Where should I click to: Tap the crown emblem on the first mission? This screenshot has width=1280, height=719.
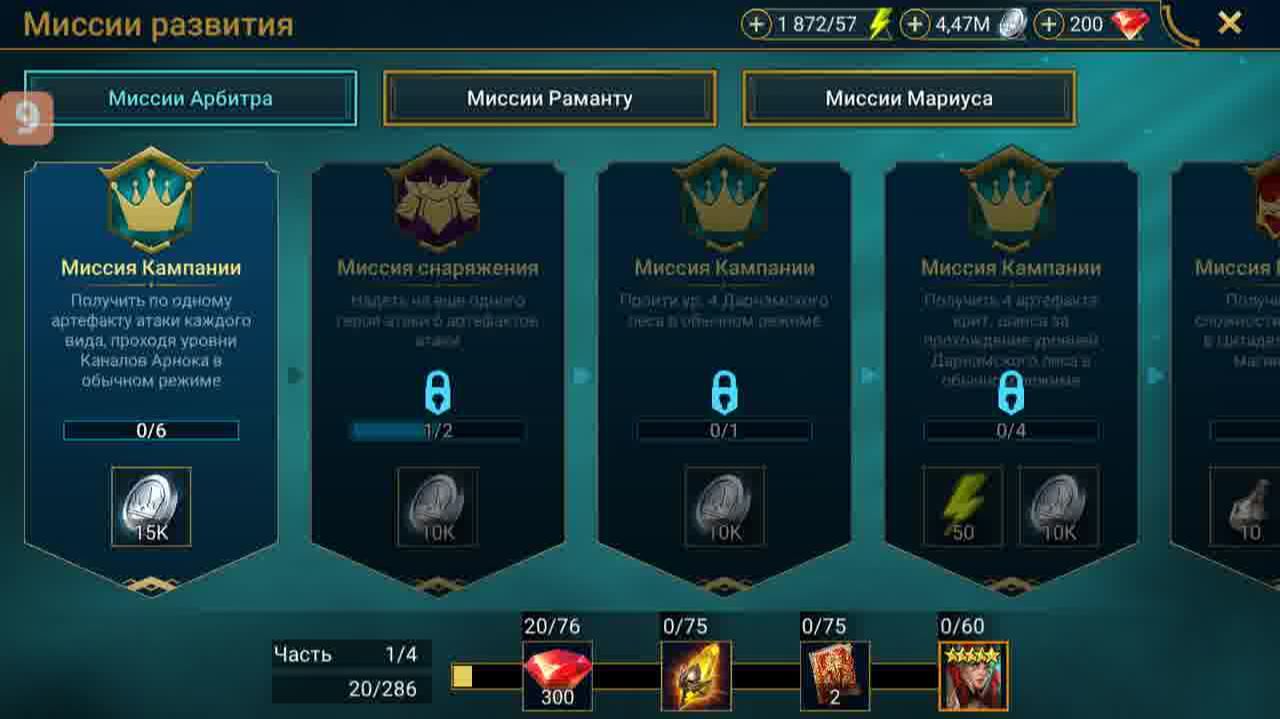tap(151, 200)
